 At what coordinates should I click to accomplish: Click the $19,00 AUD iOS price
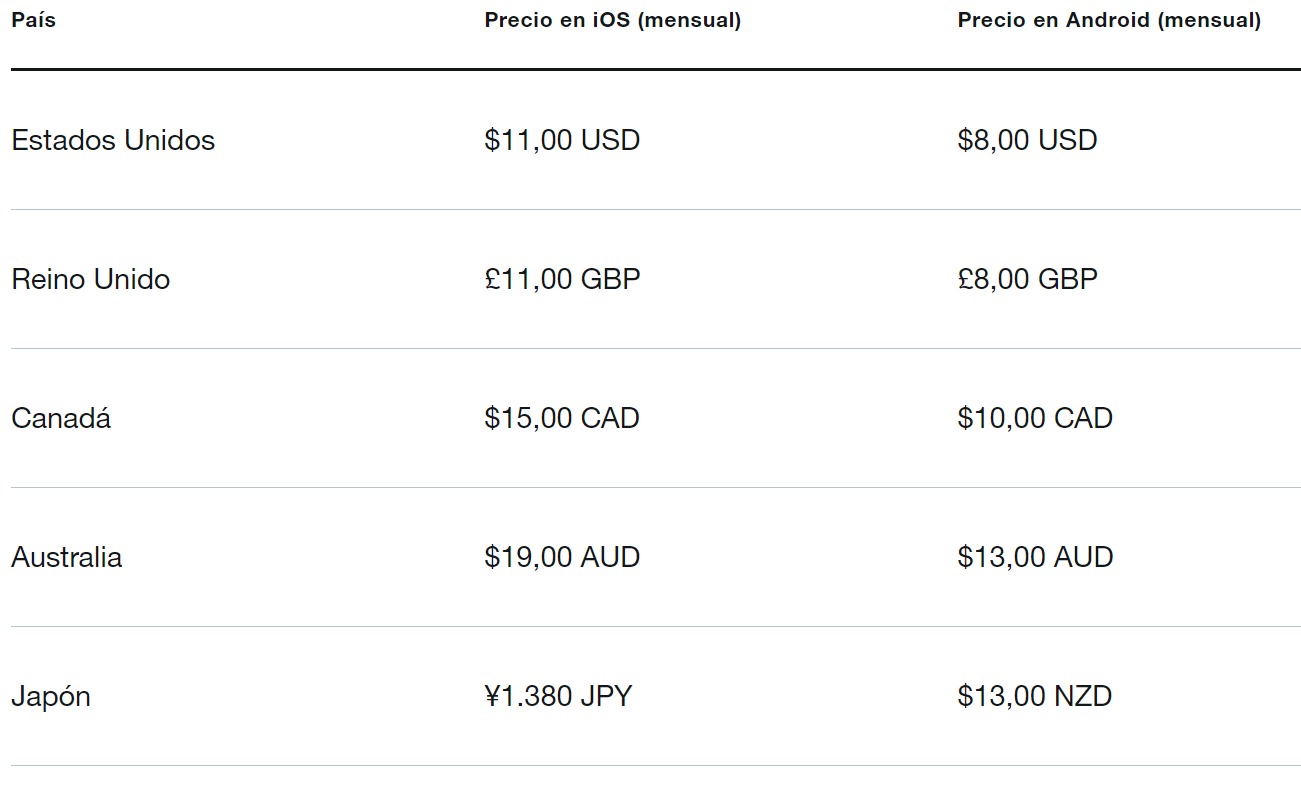[x=562, y=557]
